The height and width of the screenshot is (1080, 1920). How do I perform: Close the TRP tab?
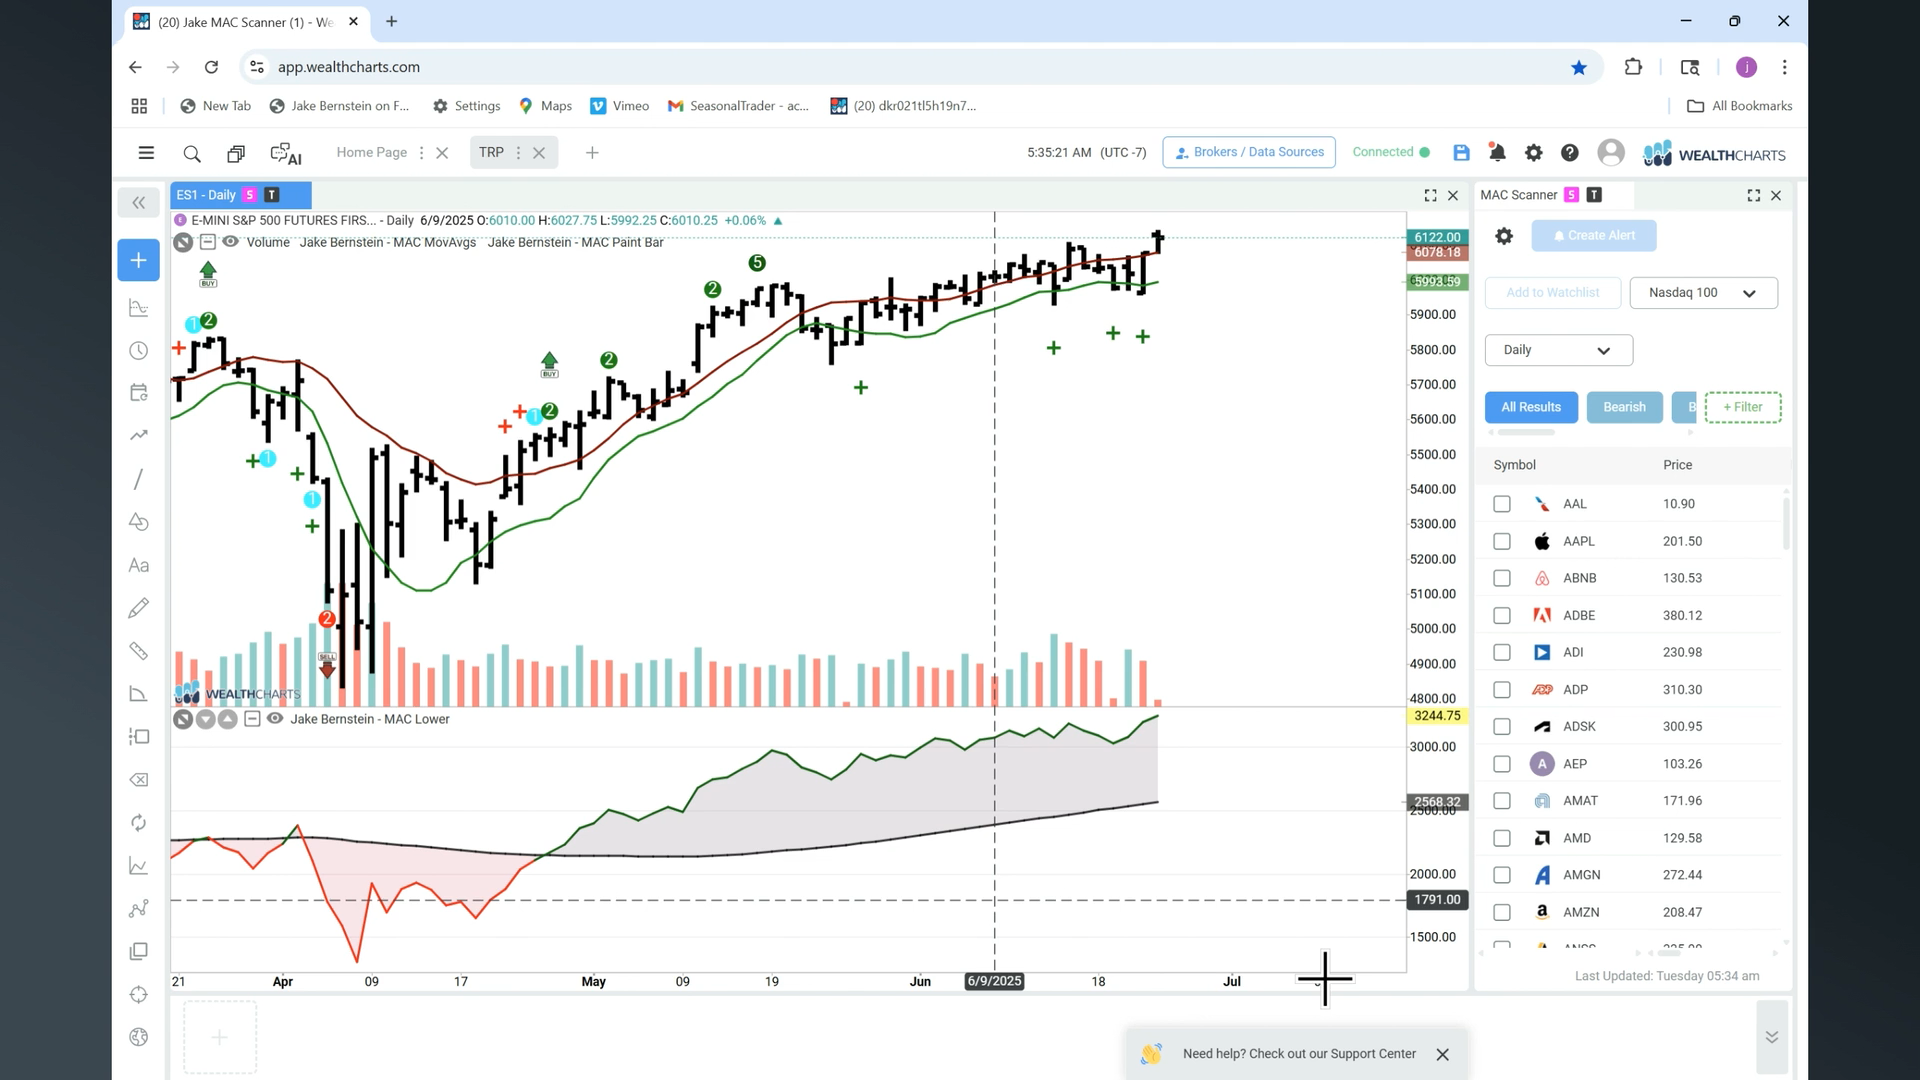(x=539, y=153)
